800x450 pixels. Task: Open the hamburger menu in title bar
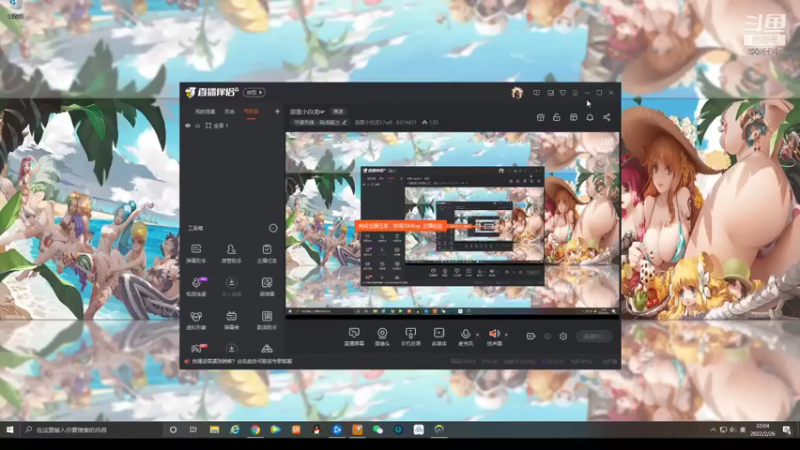pyautogui.click(x=575, y=93)
